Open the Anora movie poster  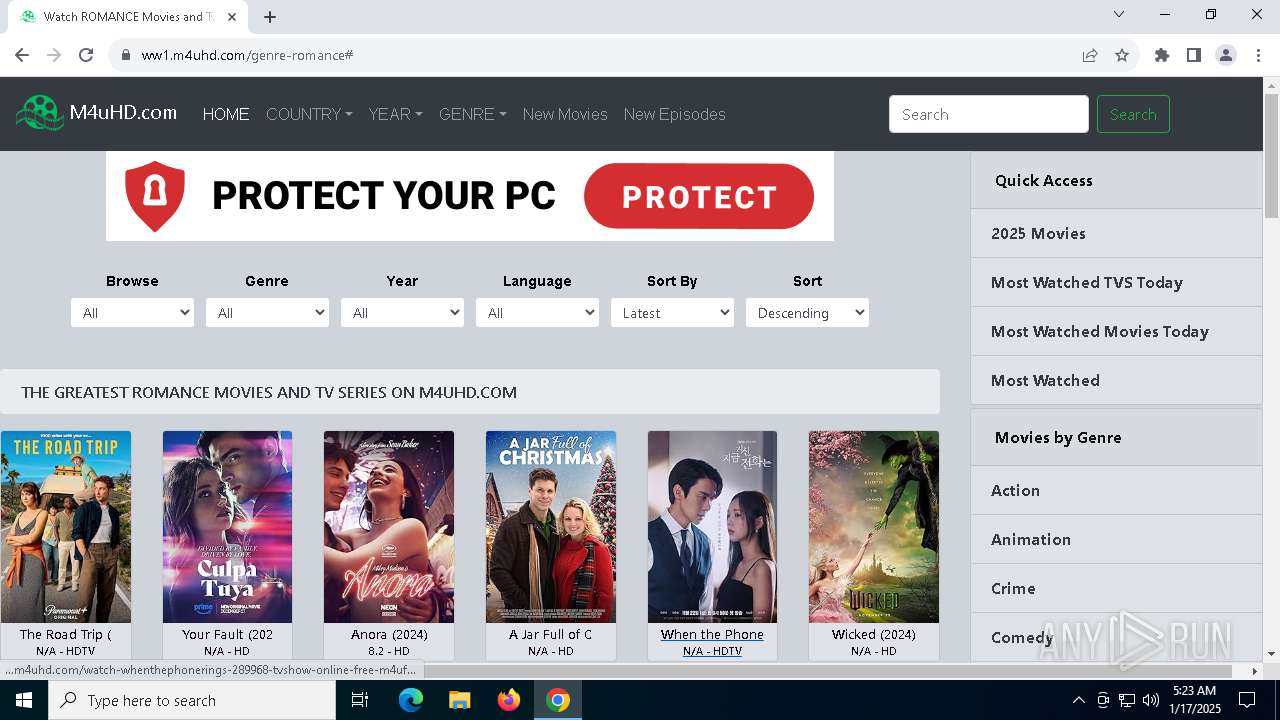(389, 527)
